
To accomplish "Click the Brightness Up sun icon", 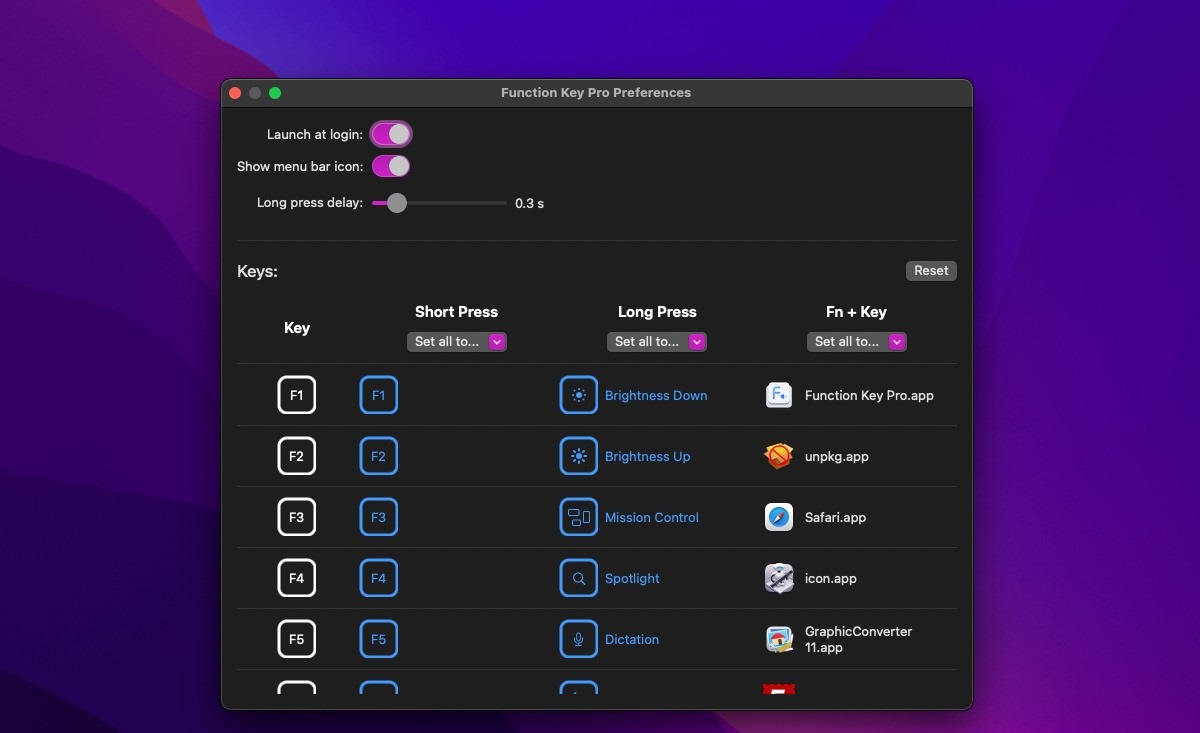I will (578, 456).
